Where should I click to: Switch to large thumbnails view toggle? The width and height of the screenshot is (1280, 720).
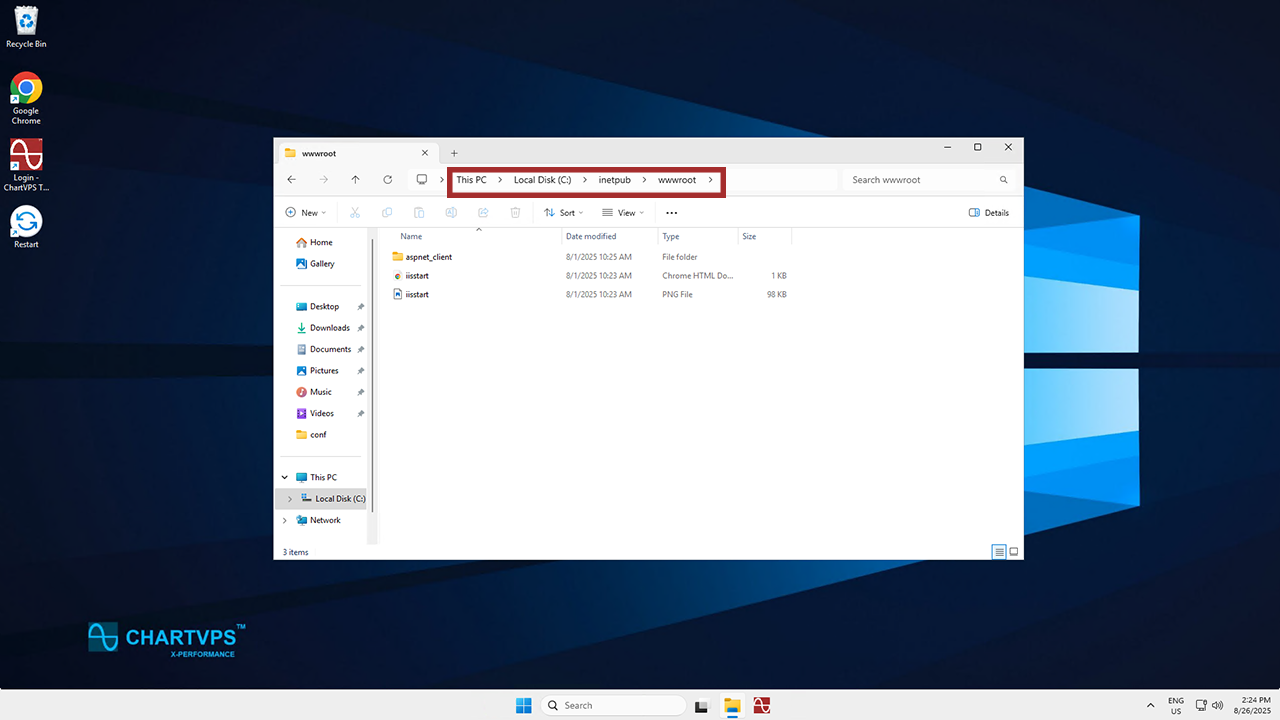tap(1013, 552)
